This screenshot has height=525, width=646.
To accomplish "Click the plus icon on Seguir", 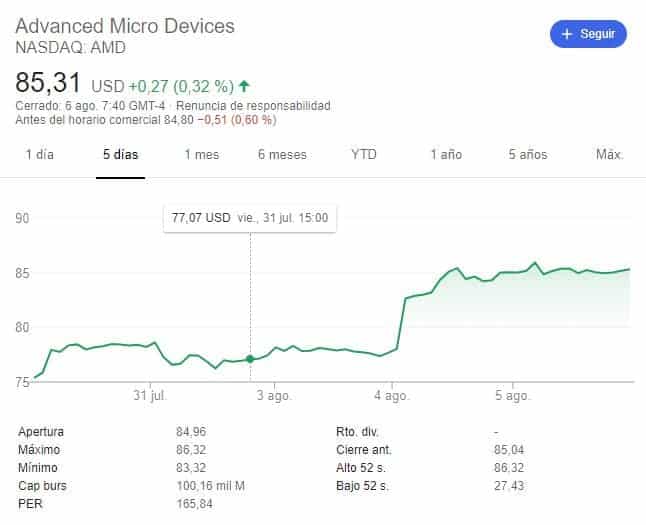I will pos(567,34).
